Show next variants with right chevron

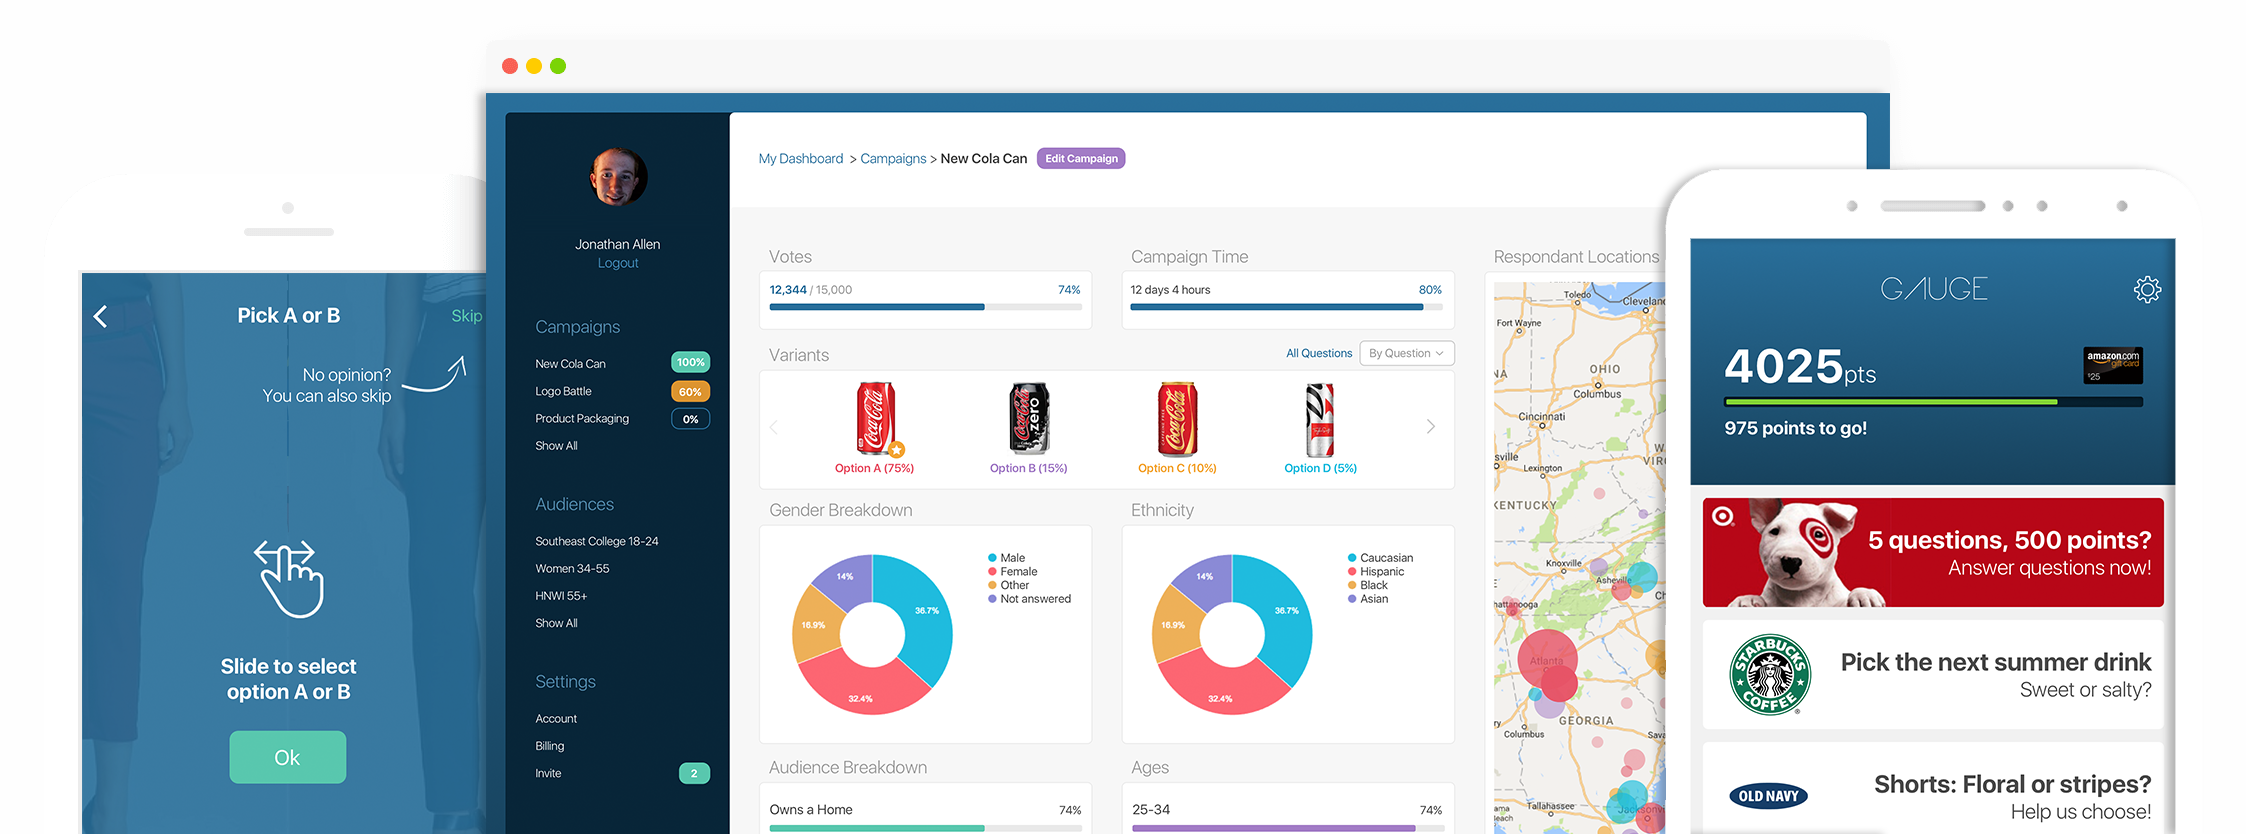click(x=1430, y=427)
